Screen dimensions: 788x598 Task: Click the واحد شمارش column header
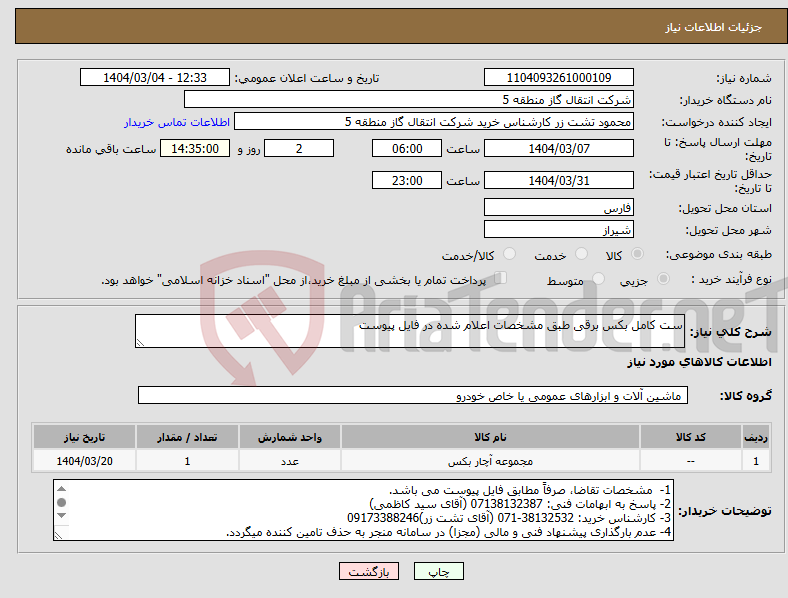(x=290, y=437)
